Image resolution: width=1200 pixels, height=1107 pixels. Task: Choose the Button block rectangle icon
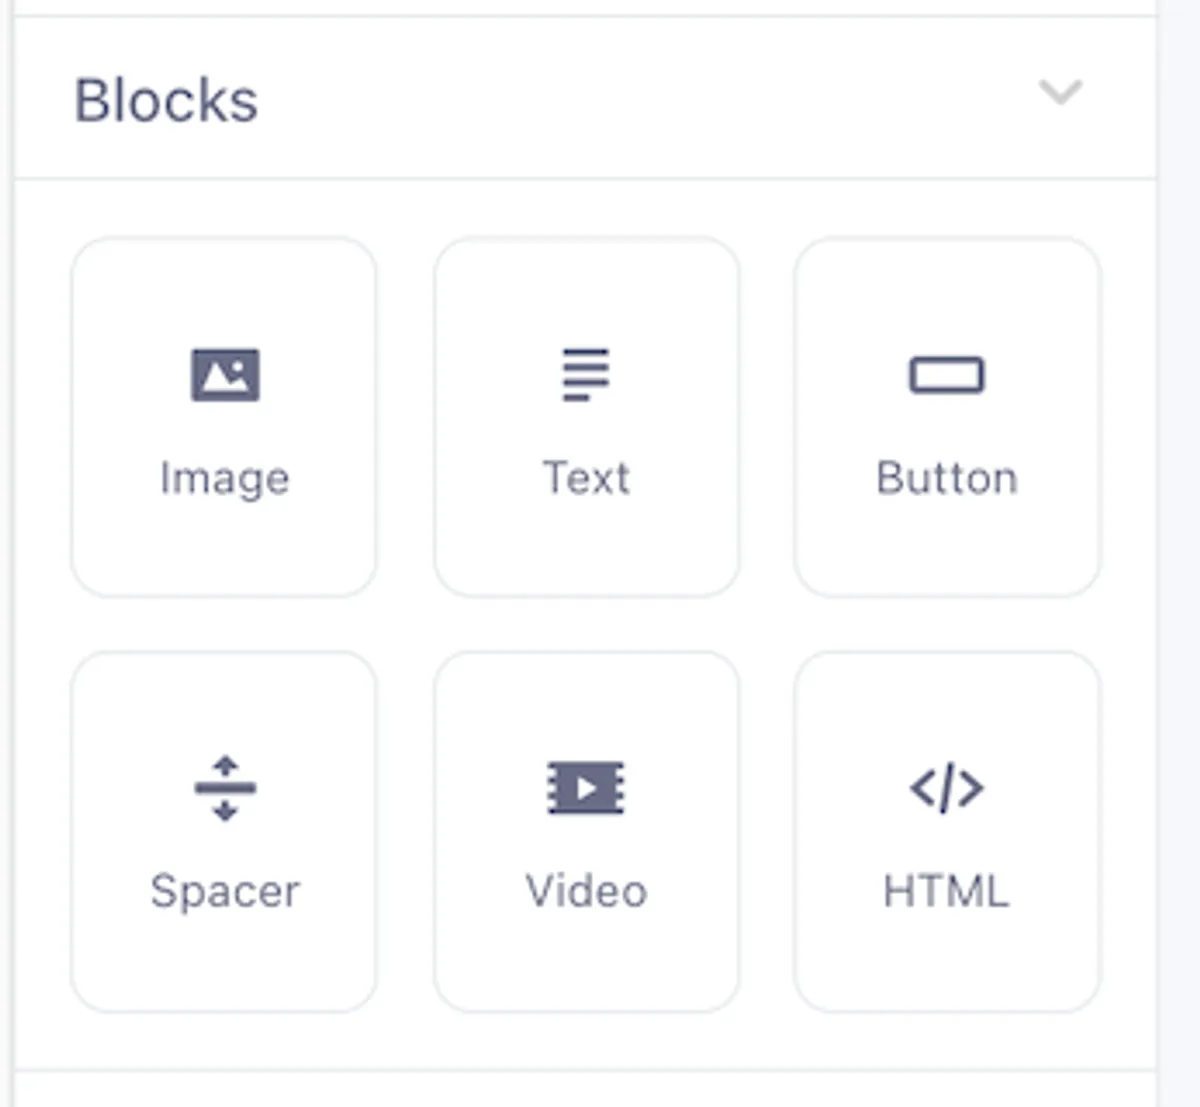pyautogui.click(x=947, y=376)
